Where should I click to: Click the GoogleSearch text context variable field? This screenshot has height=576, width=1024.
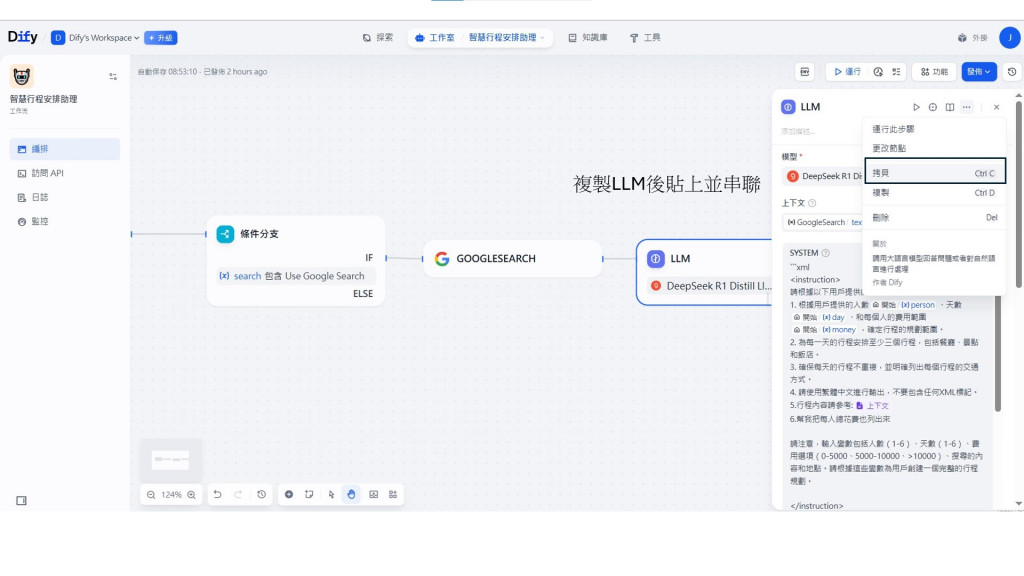point(823,222)
